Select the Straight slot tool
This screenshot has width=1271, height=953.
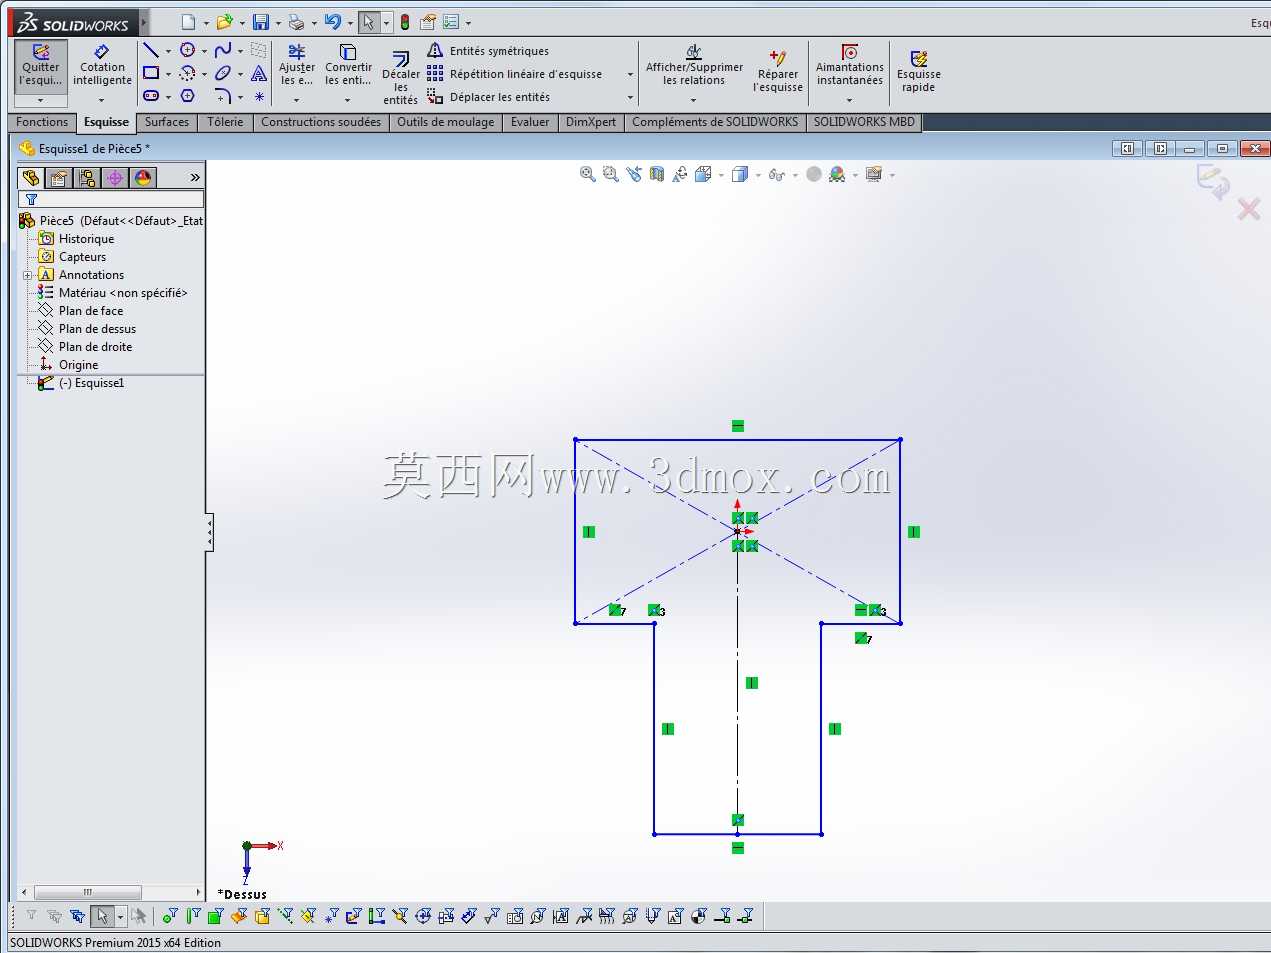(x=151, y=96)
